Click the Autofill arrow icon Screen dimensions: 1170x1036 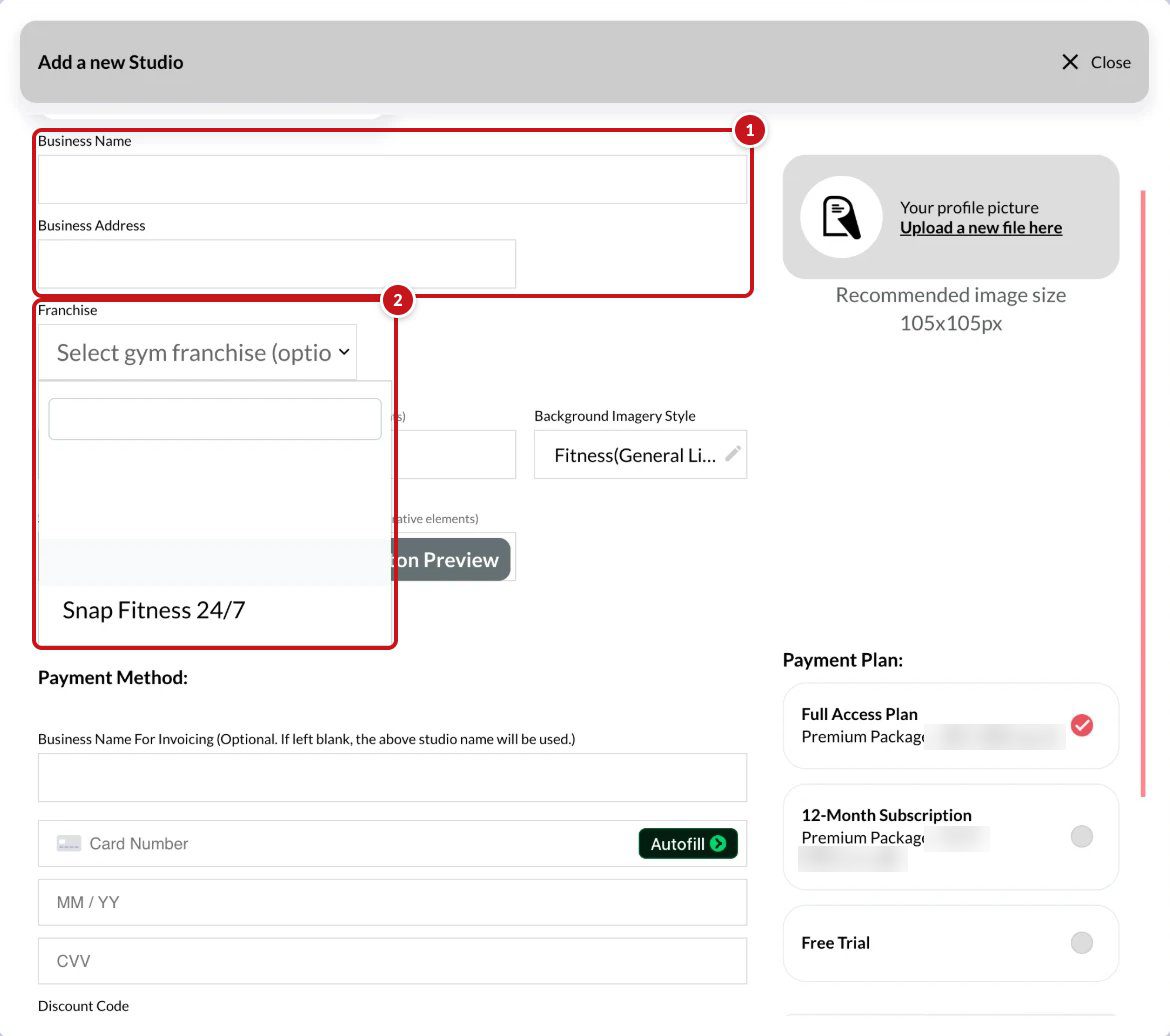coord(719,843)
